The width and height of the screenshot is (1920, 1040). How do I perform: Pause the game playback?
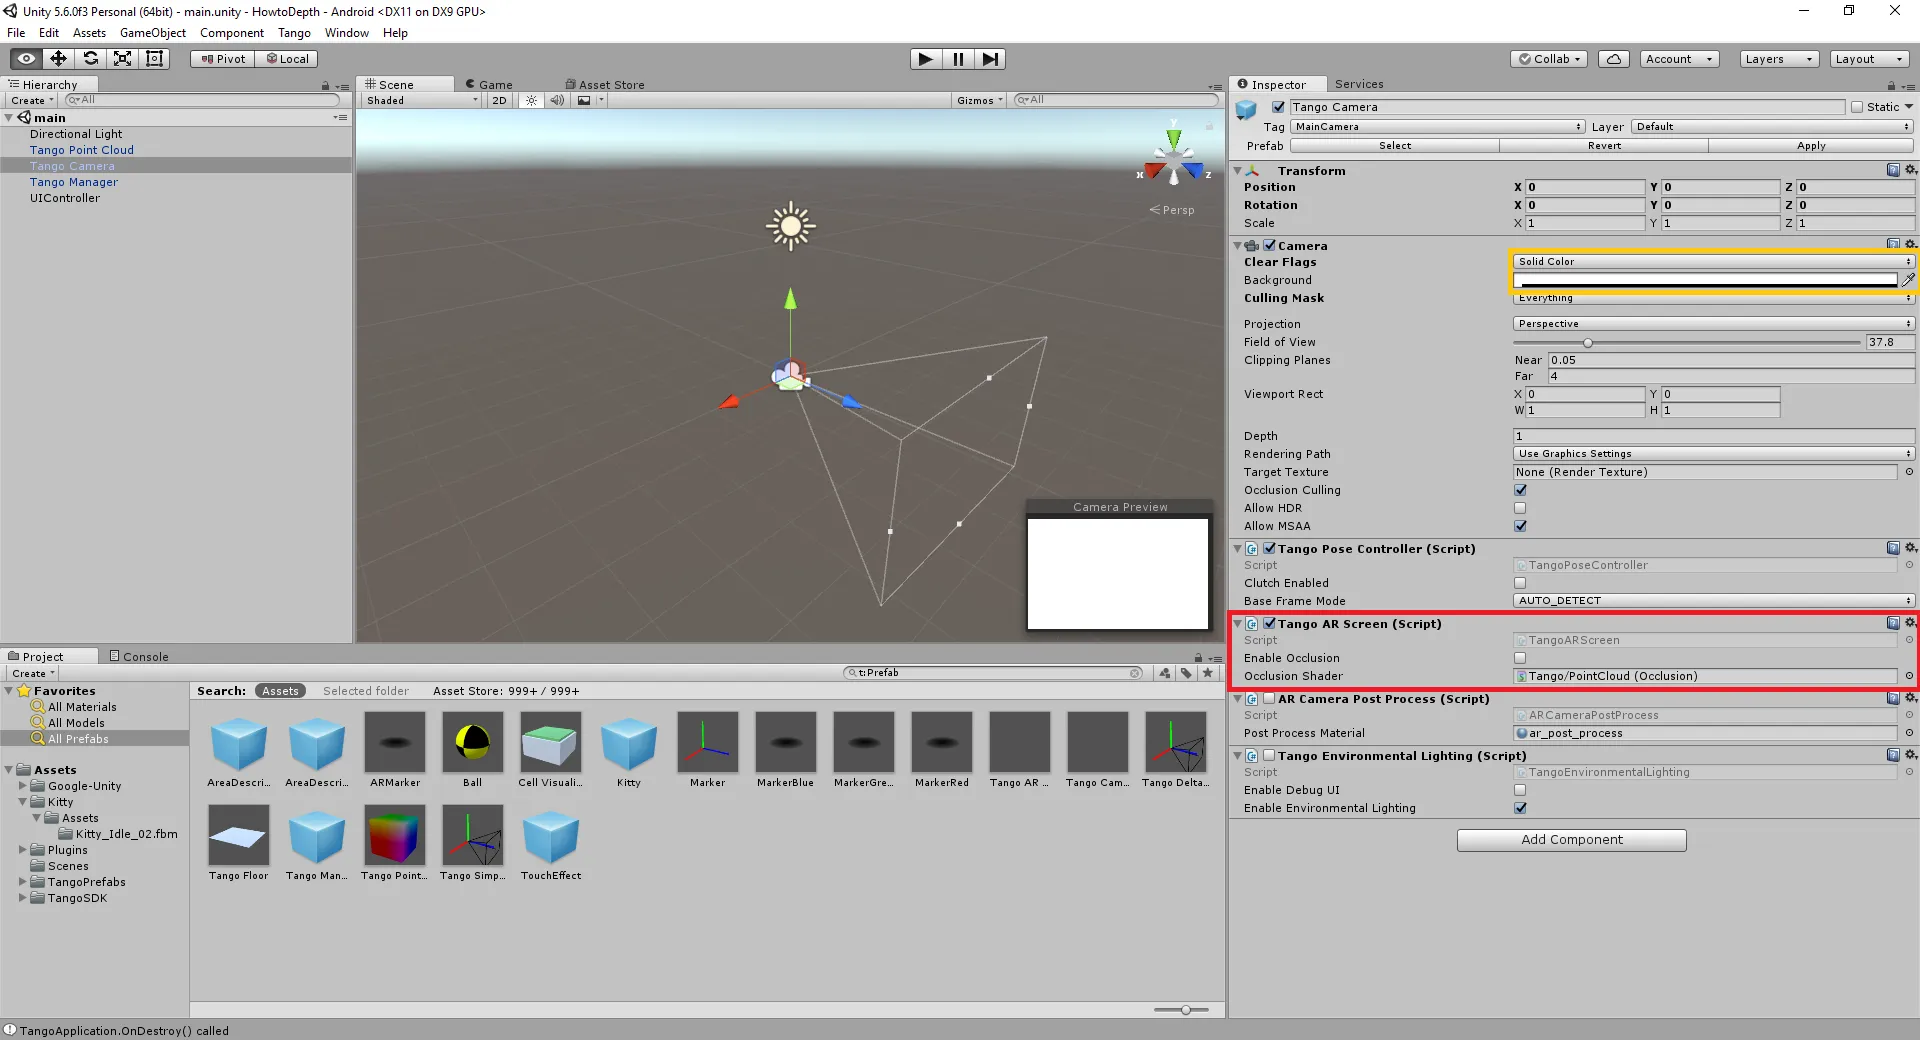[x=958, y=59]
